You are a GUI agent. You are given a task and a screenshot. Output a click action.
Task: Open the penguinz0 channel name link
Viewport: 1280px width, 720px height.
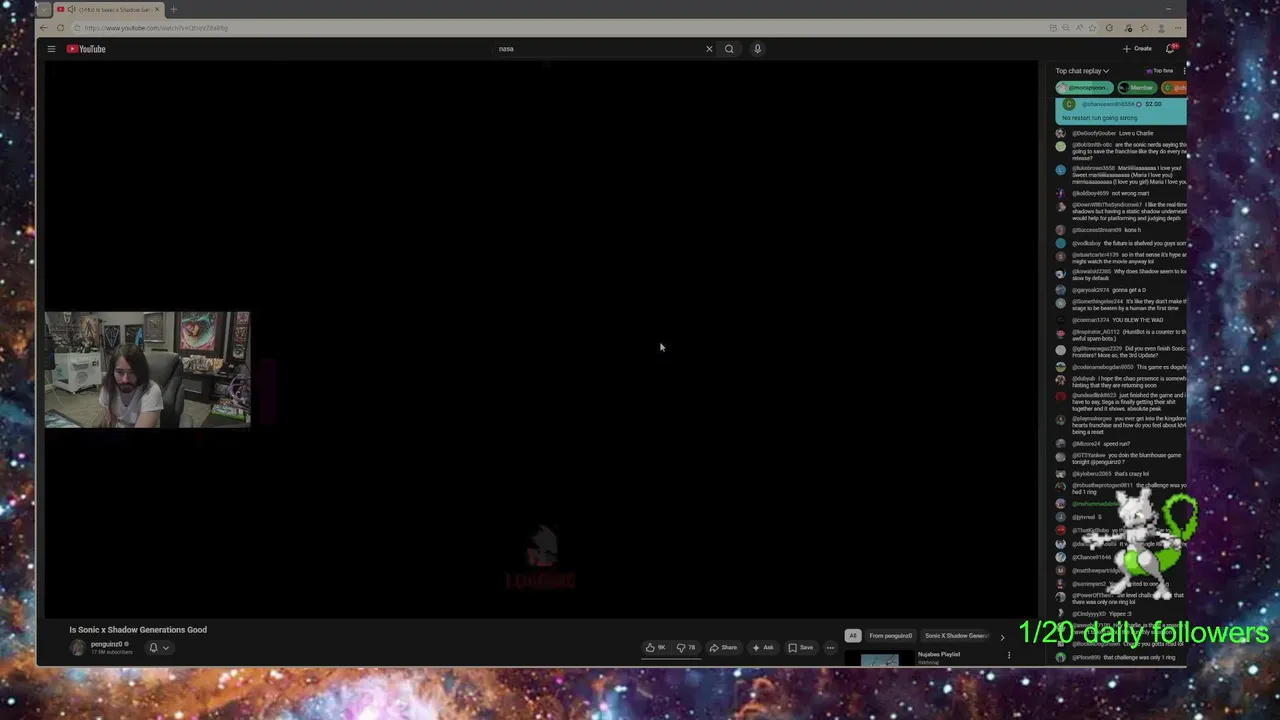(106, 644)
